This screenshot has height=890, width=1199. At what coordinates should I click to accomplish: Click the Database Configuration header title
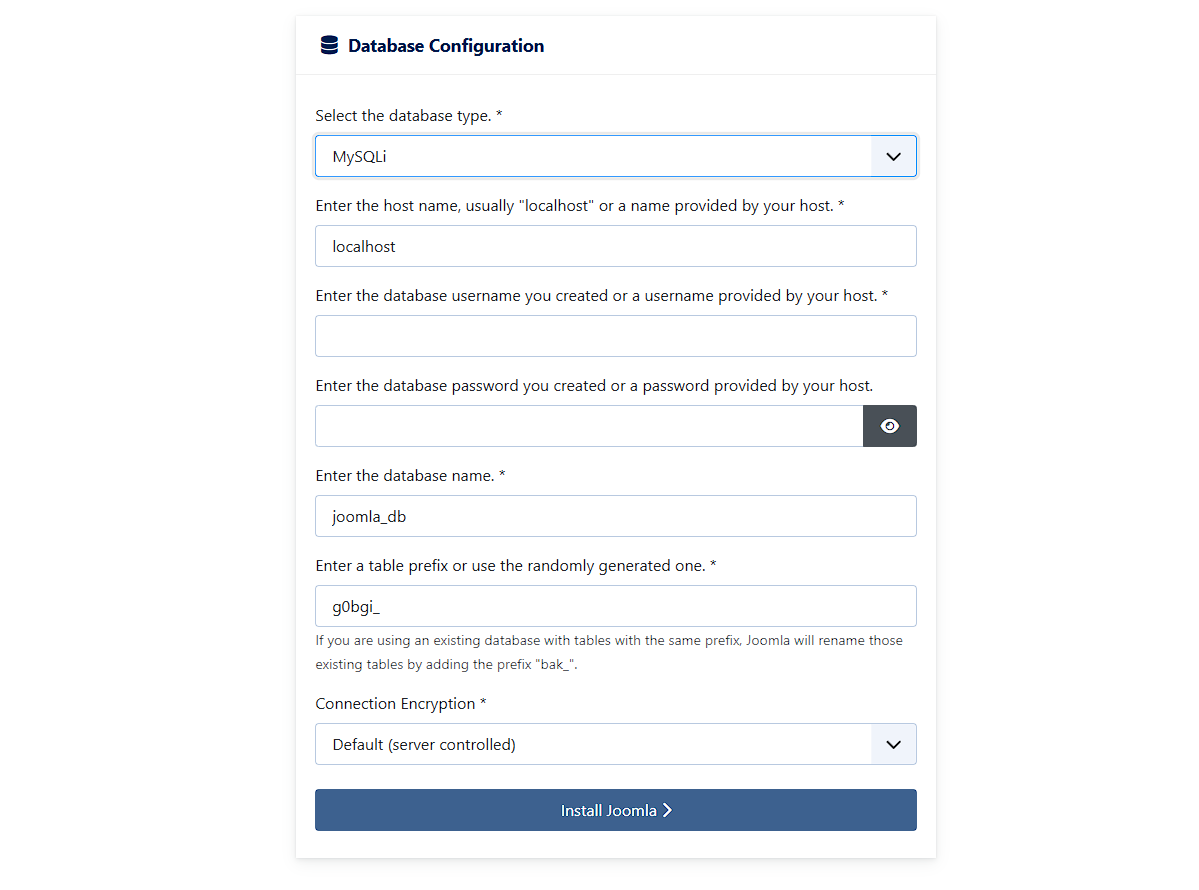point(445,45)
